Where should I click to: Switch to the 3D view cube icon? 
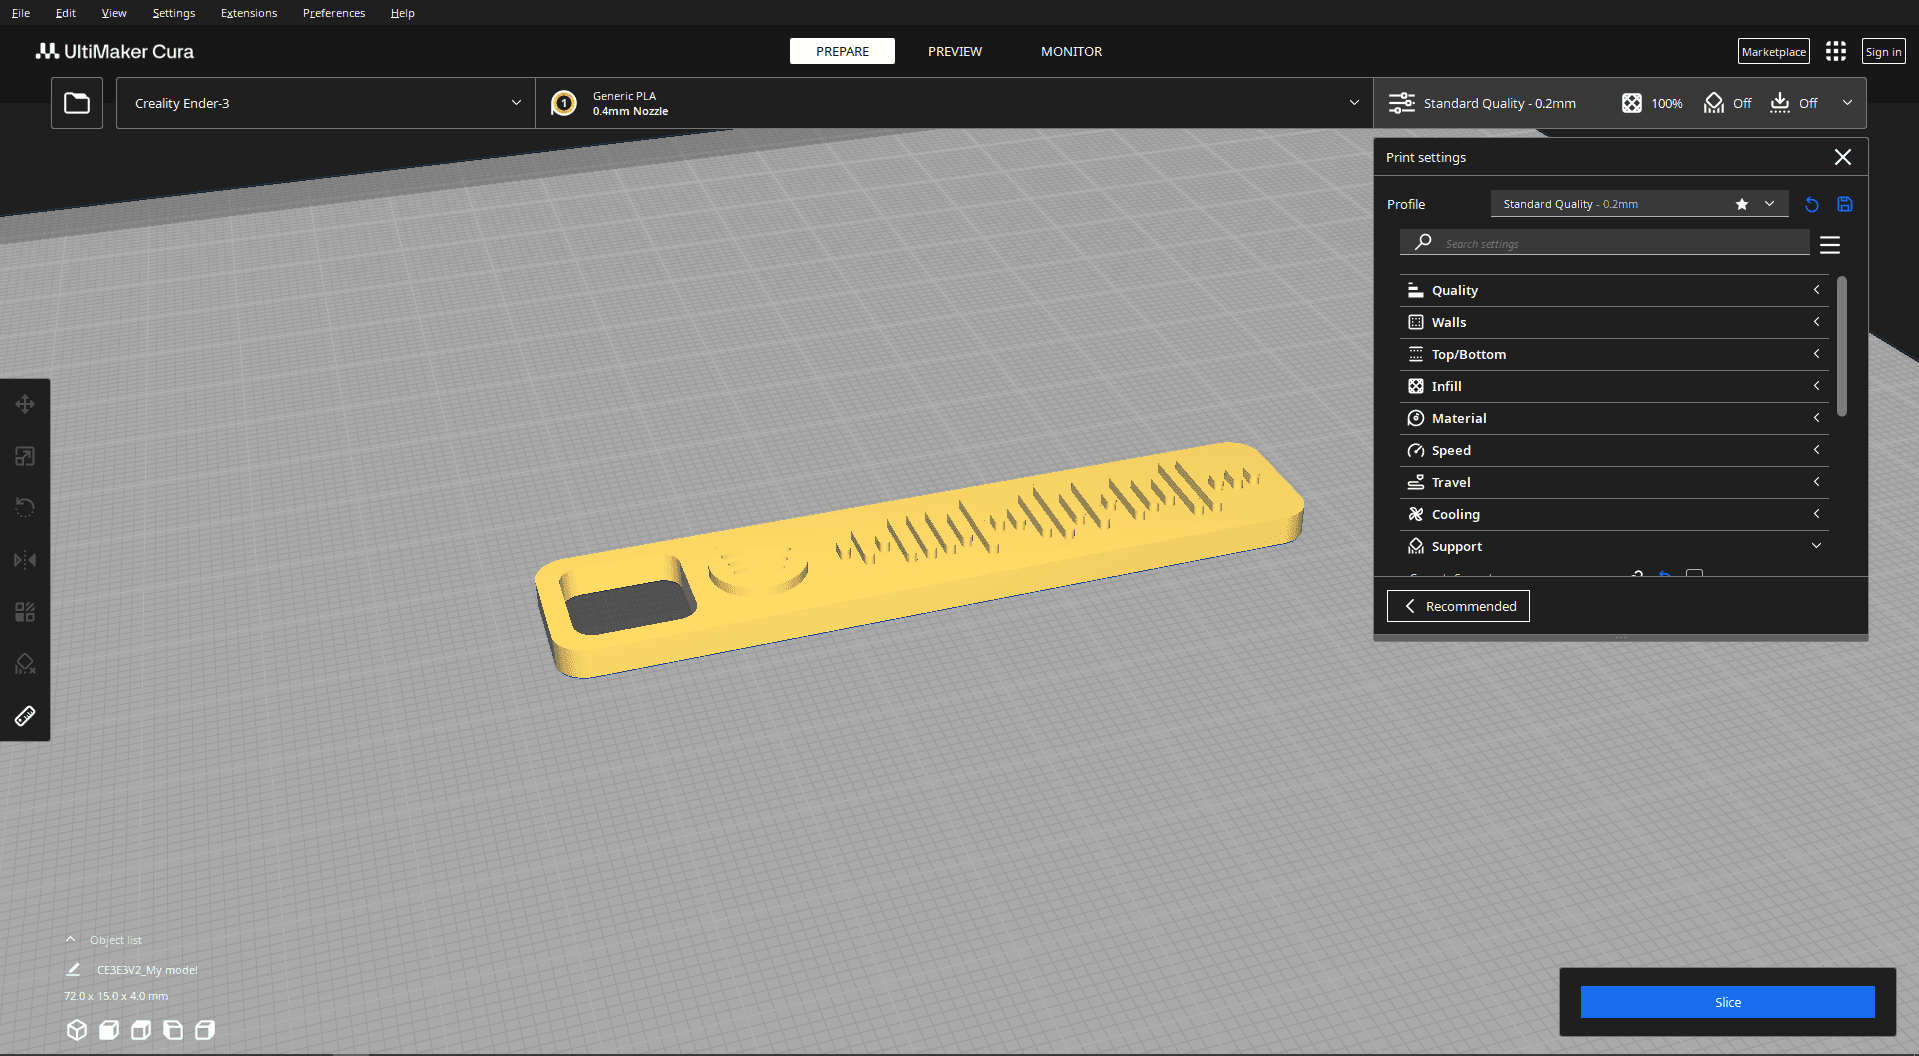pos(77,1030)
